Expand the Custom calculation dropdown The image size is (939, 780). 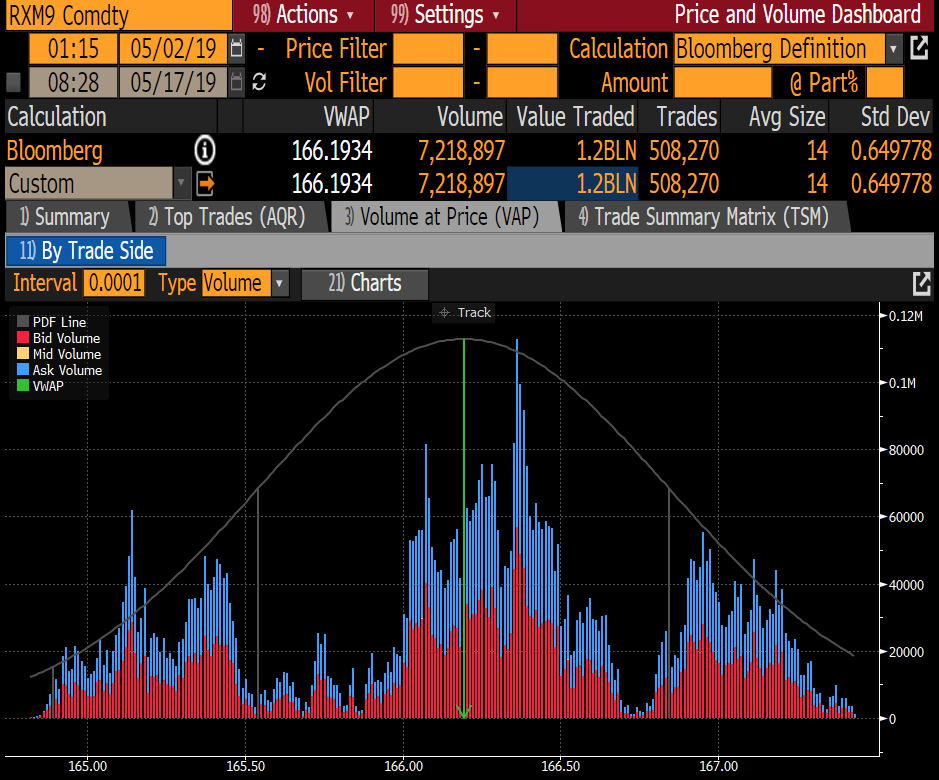pyautogui.click(x=181, y=184)
